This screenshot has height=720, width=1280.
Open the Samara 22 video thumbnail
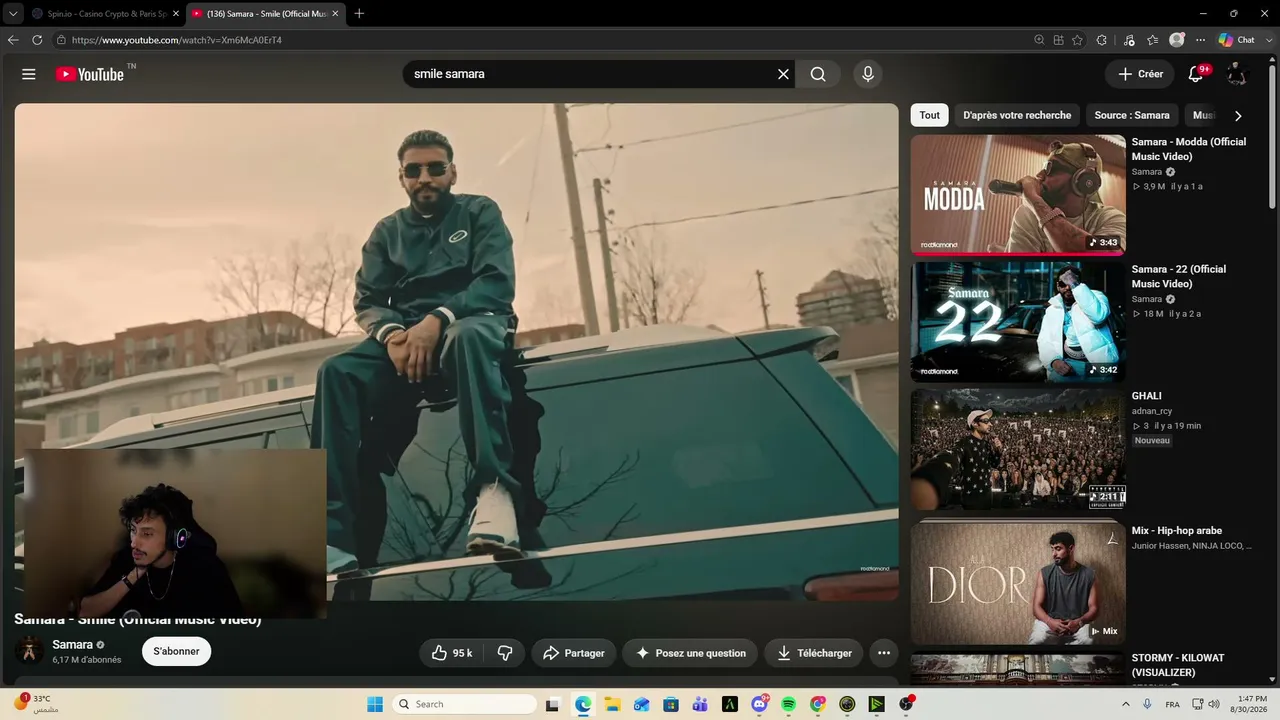[x=1018, y=322]
